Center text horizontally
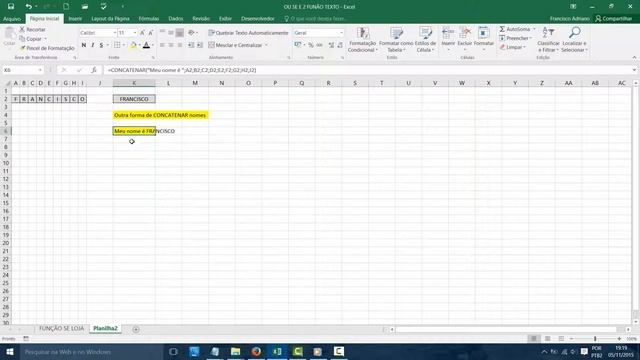This screenshot has height=360, width=640. point(171,45)
